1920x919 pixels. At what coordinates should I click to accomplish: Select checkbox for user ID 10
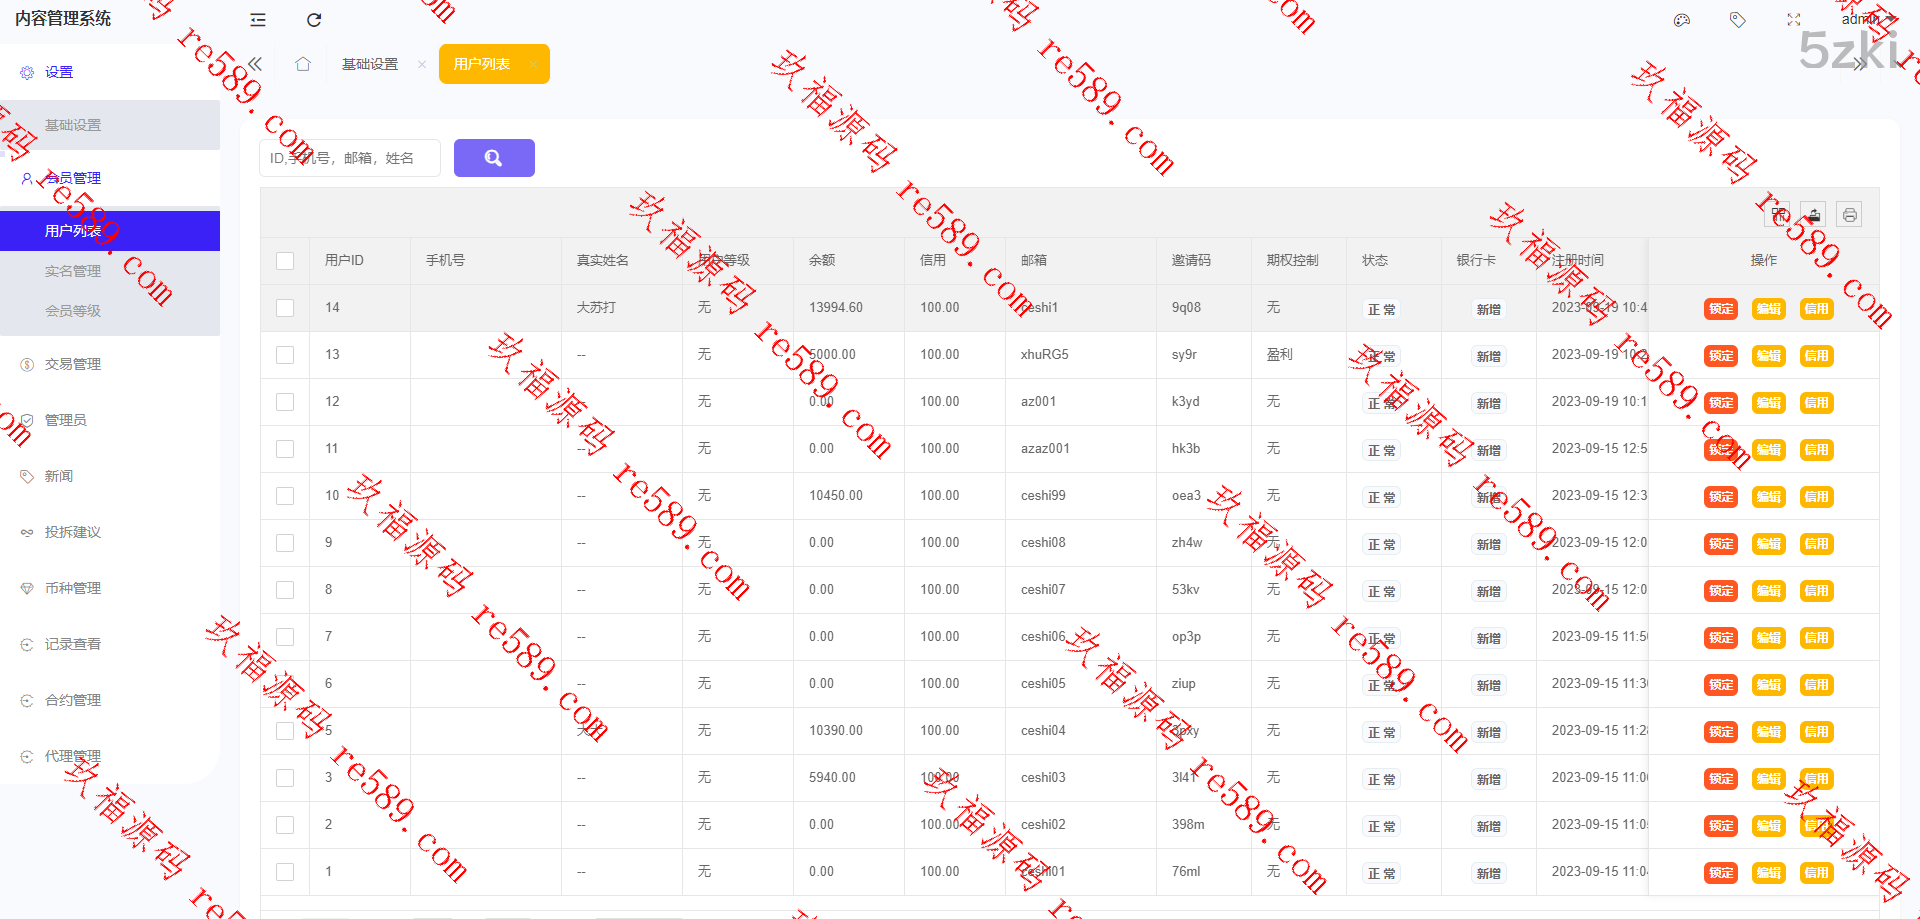click(x=285, y=496)
